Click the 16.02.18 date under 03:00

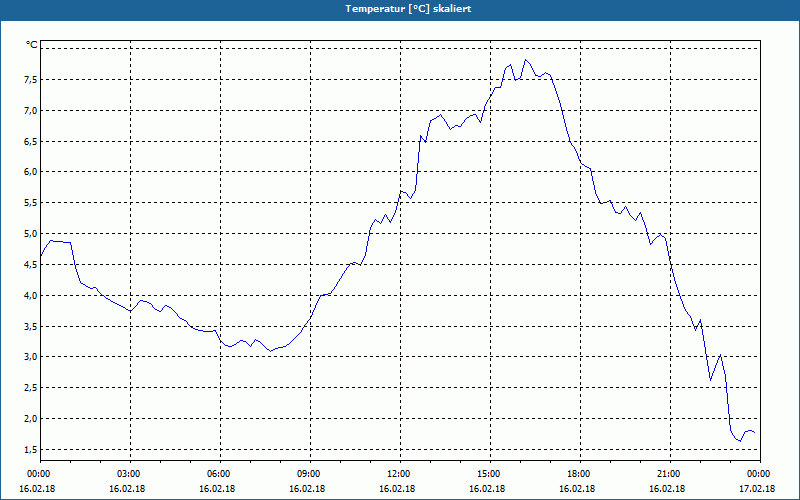127,489
